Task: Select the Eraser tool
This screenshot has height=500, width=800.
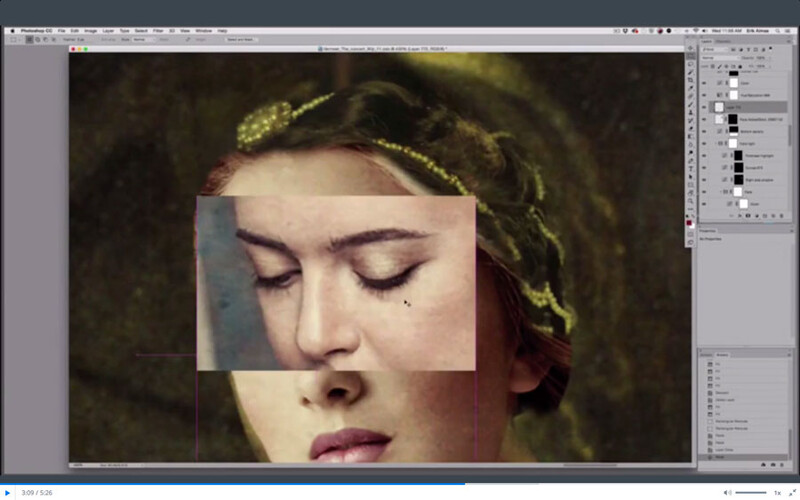Action: coord(690,129)
